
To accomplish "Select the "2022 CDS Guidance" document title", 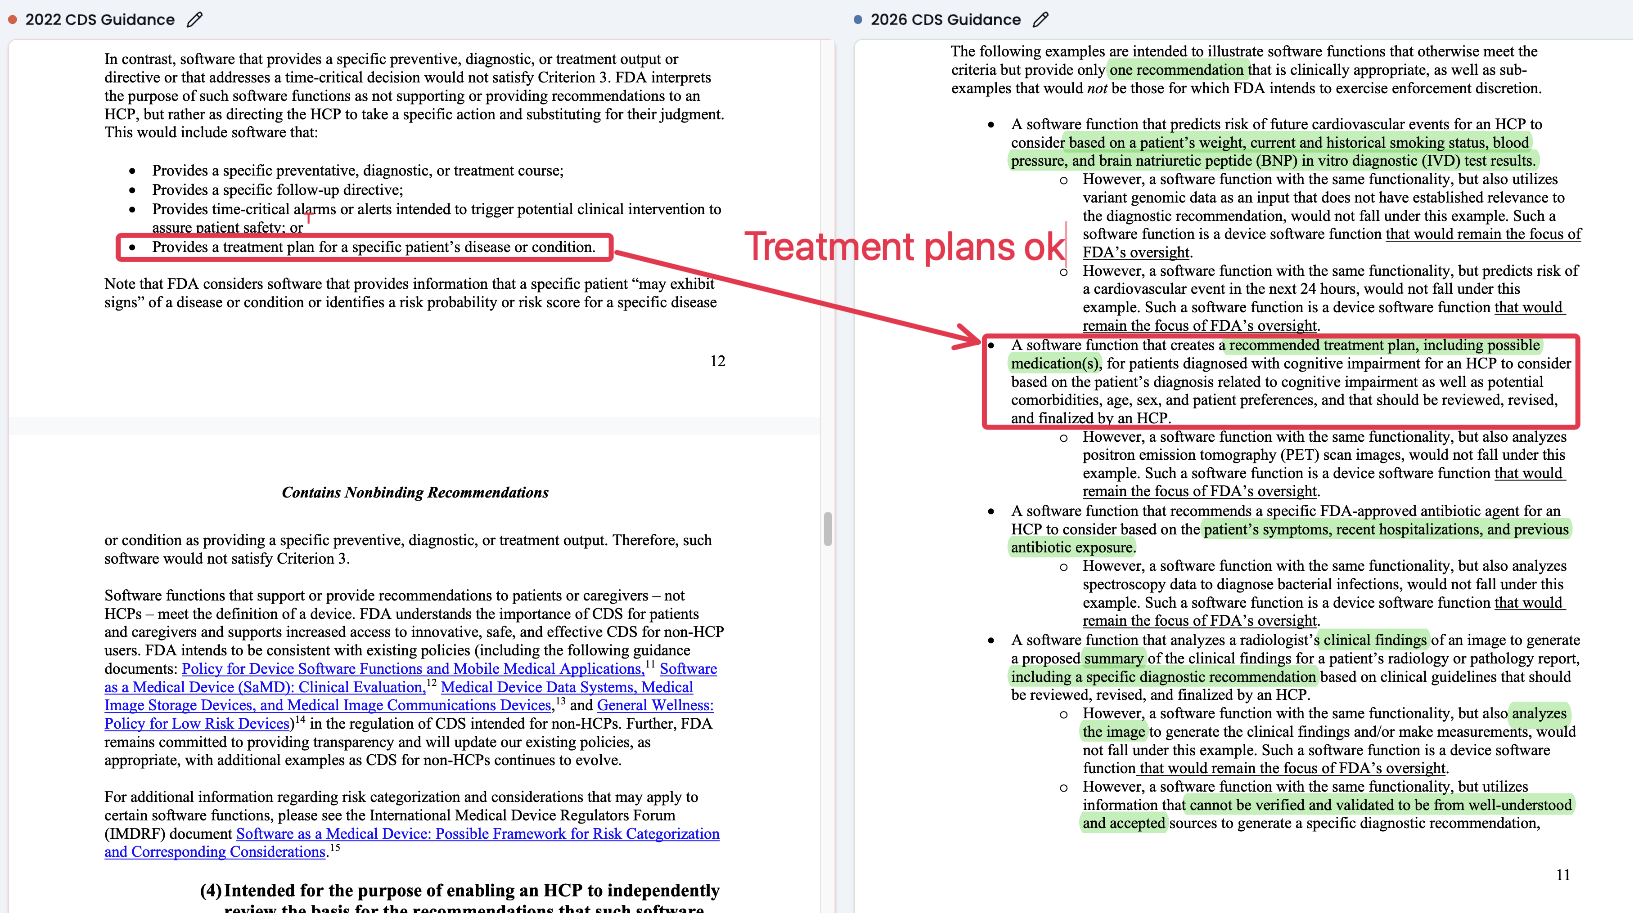I will (100, 19).
